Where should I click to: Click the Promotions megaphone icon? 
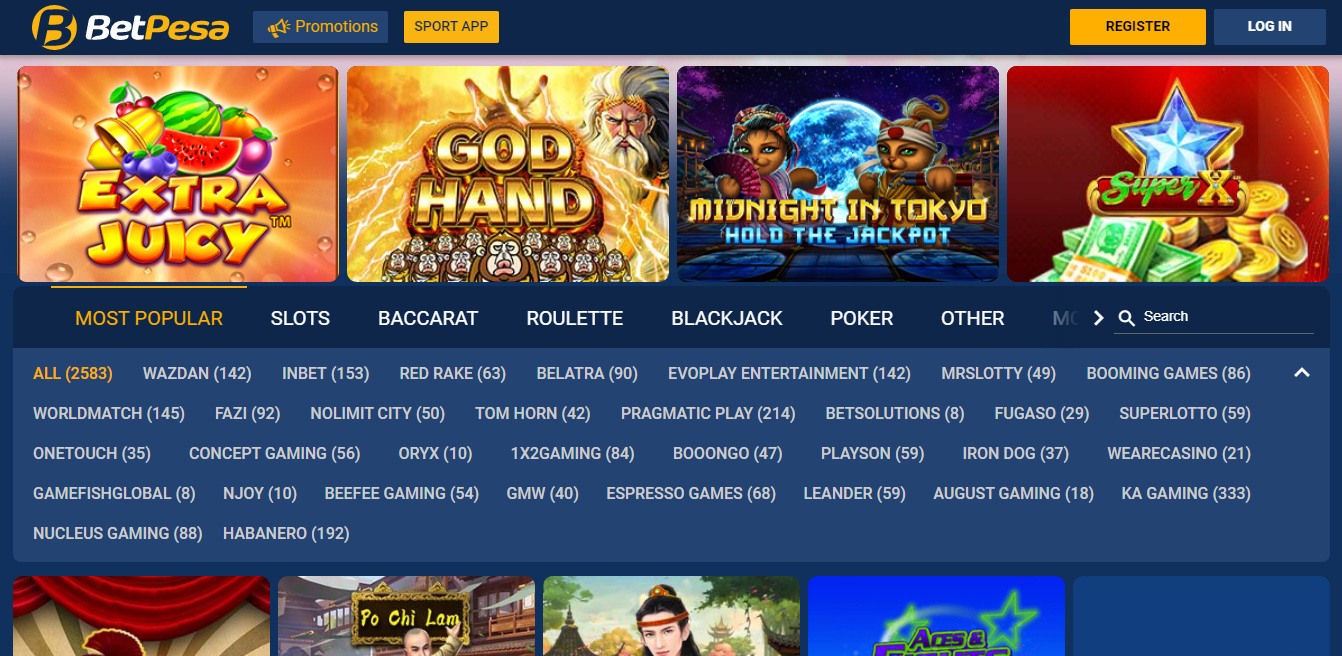(278, 27)
